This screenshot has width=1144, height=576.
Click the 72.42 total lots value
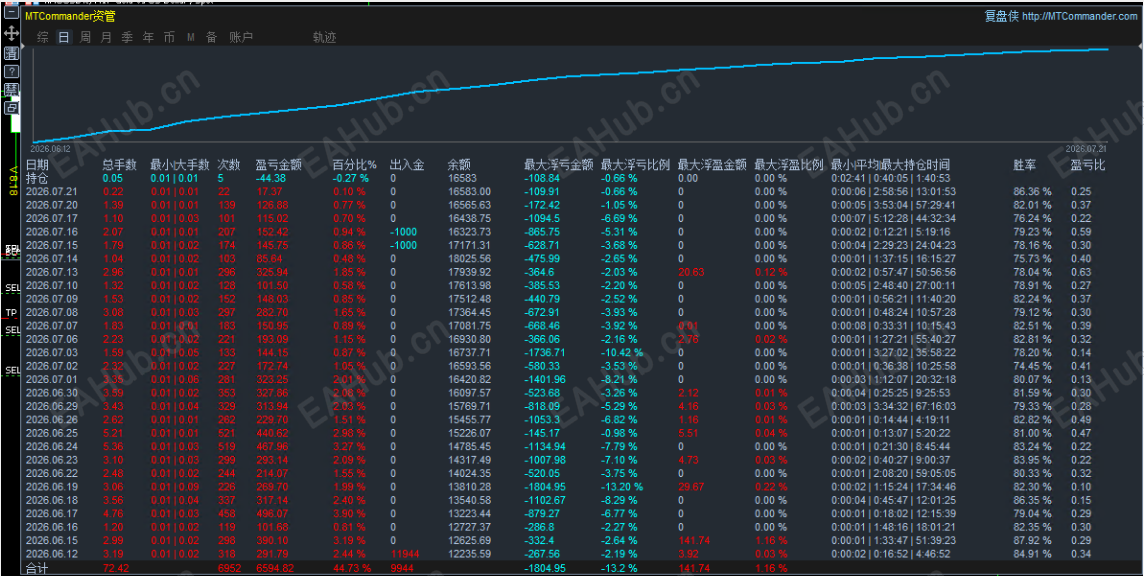tap(115, 568)
